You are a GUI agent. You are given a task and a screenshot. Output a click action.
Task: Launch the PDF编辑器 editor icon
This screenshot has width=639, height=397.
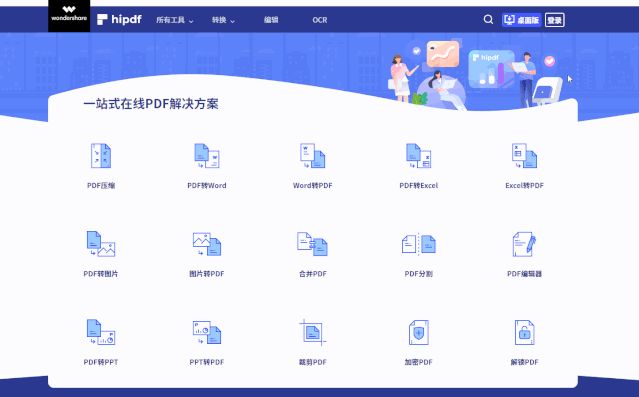[524, 244]
